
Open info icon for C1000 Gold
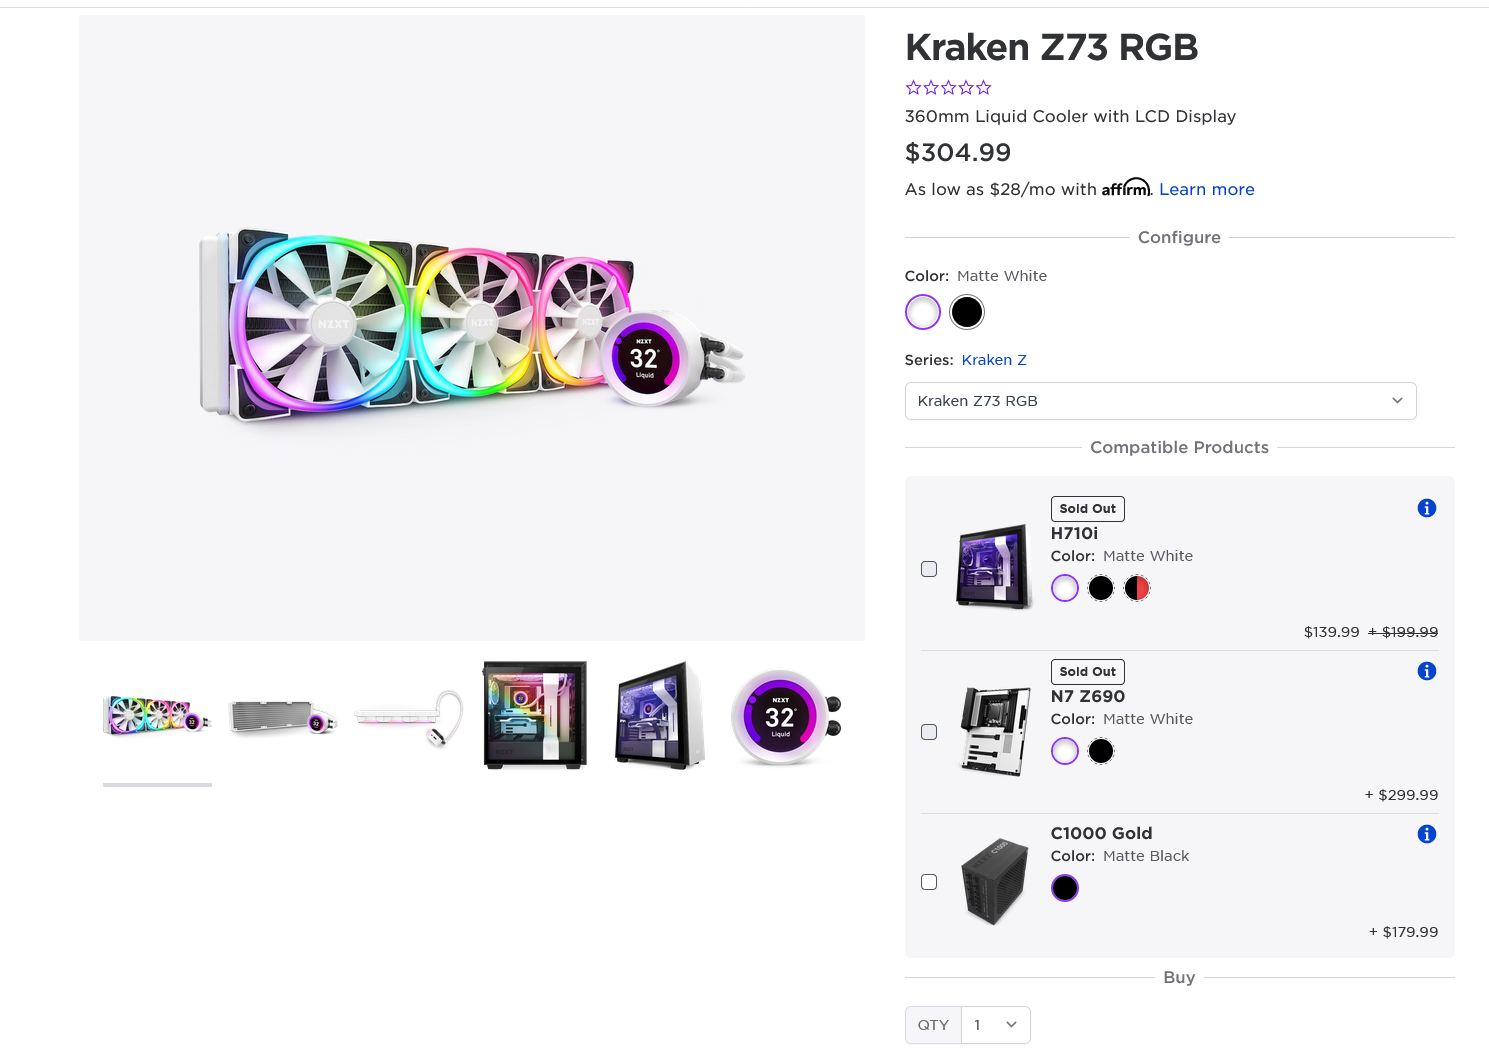click(x=1427, y=834)
